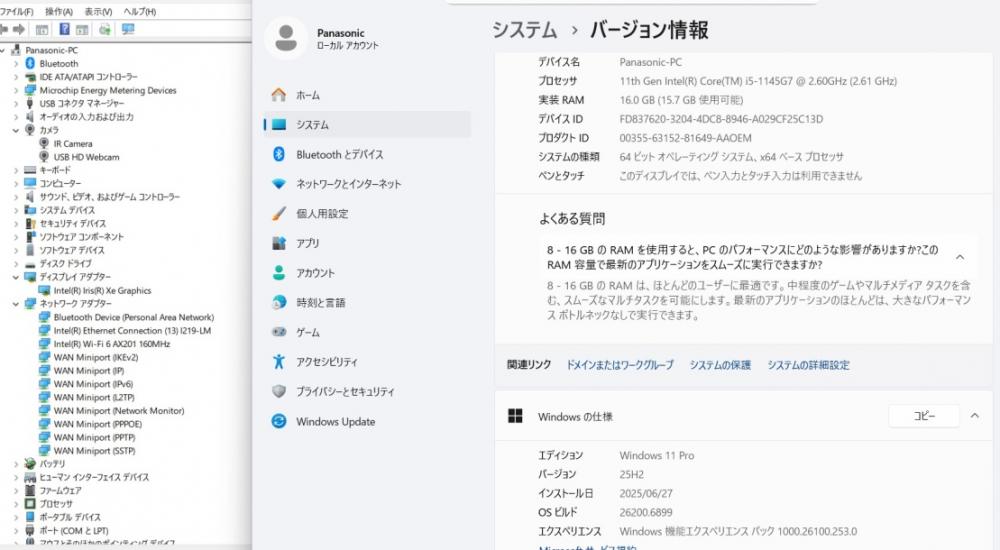Expand the セキュリティ デバイス category
This screenshot has height=550, width=1000.
tap(16, 223)
